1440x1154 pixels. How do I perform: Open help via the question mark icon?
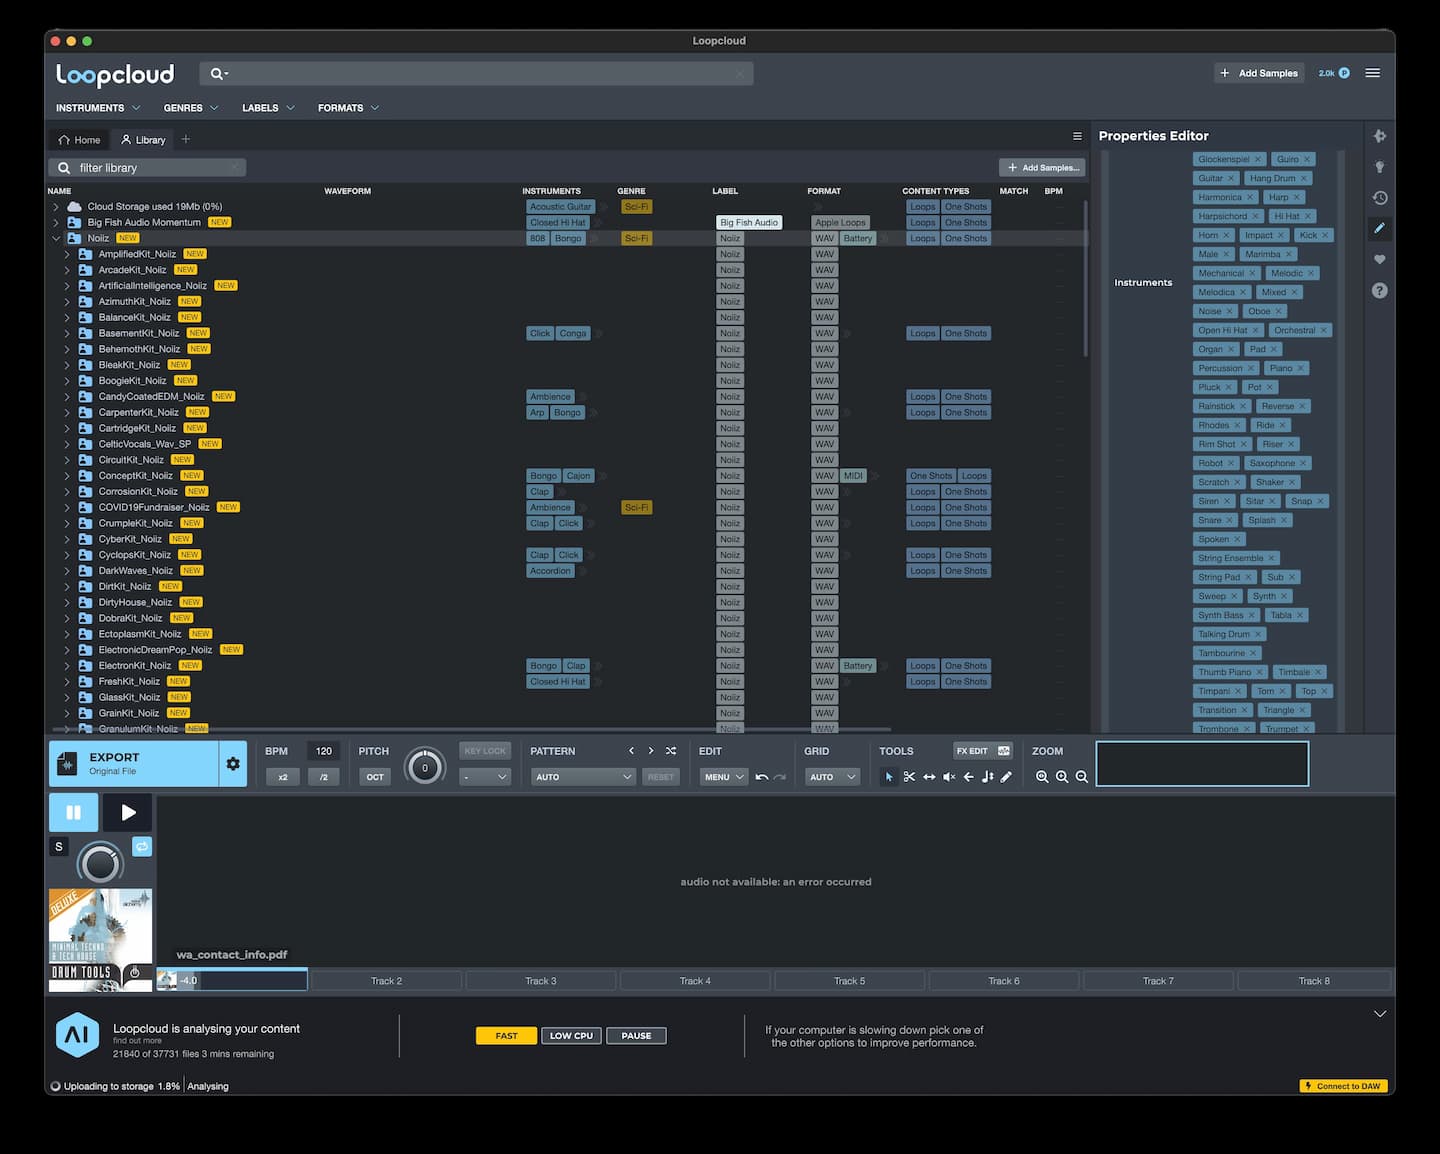[1380, 290]
